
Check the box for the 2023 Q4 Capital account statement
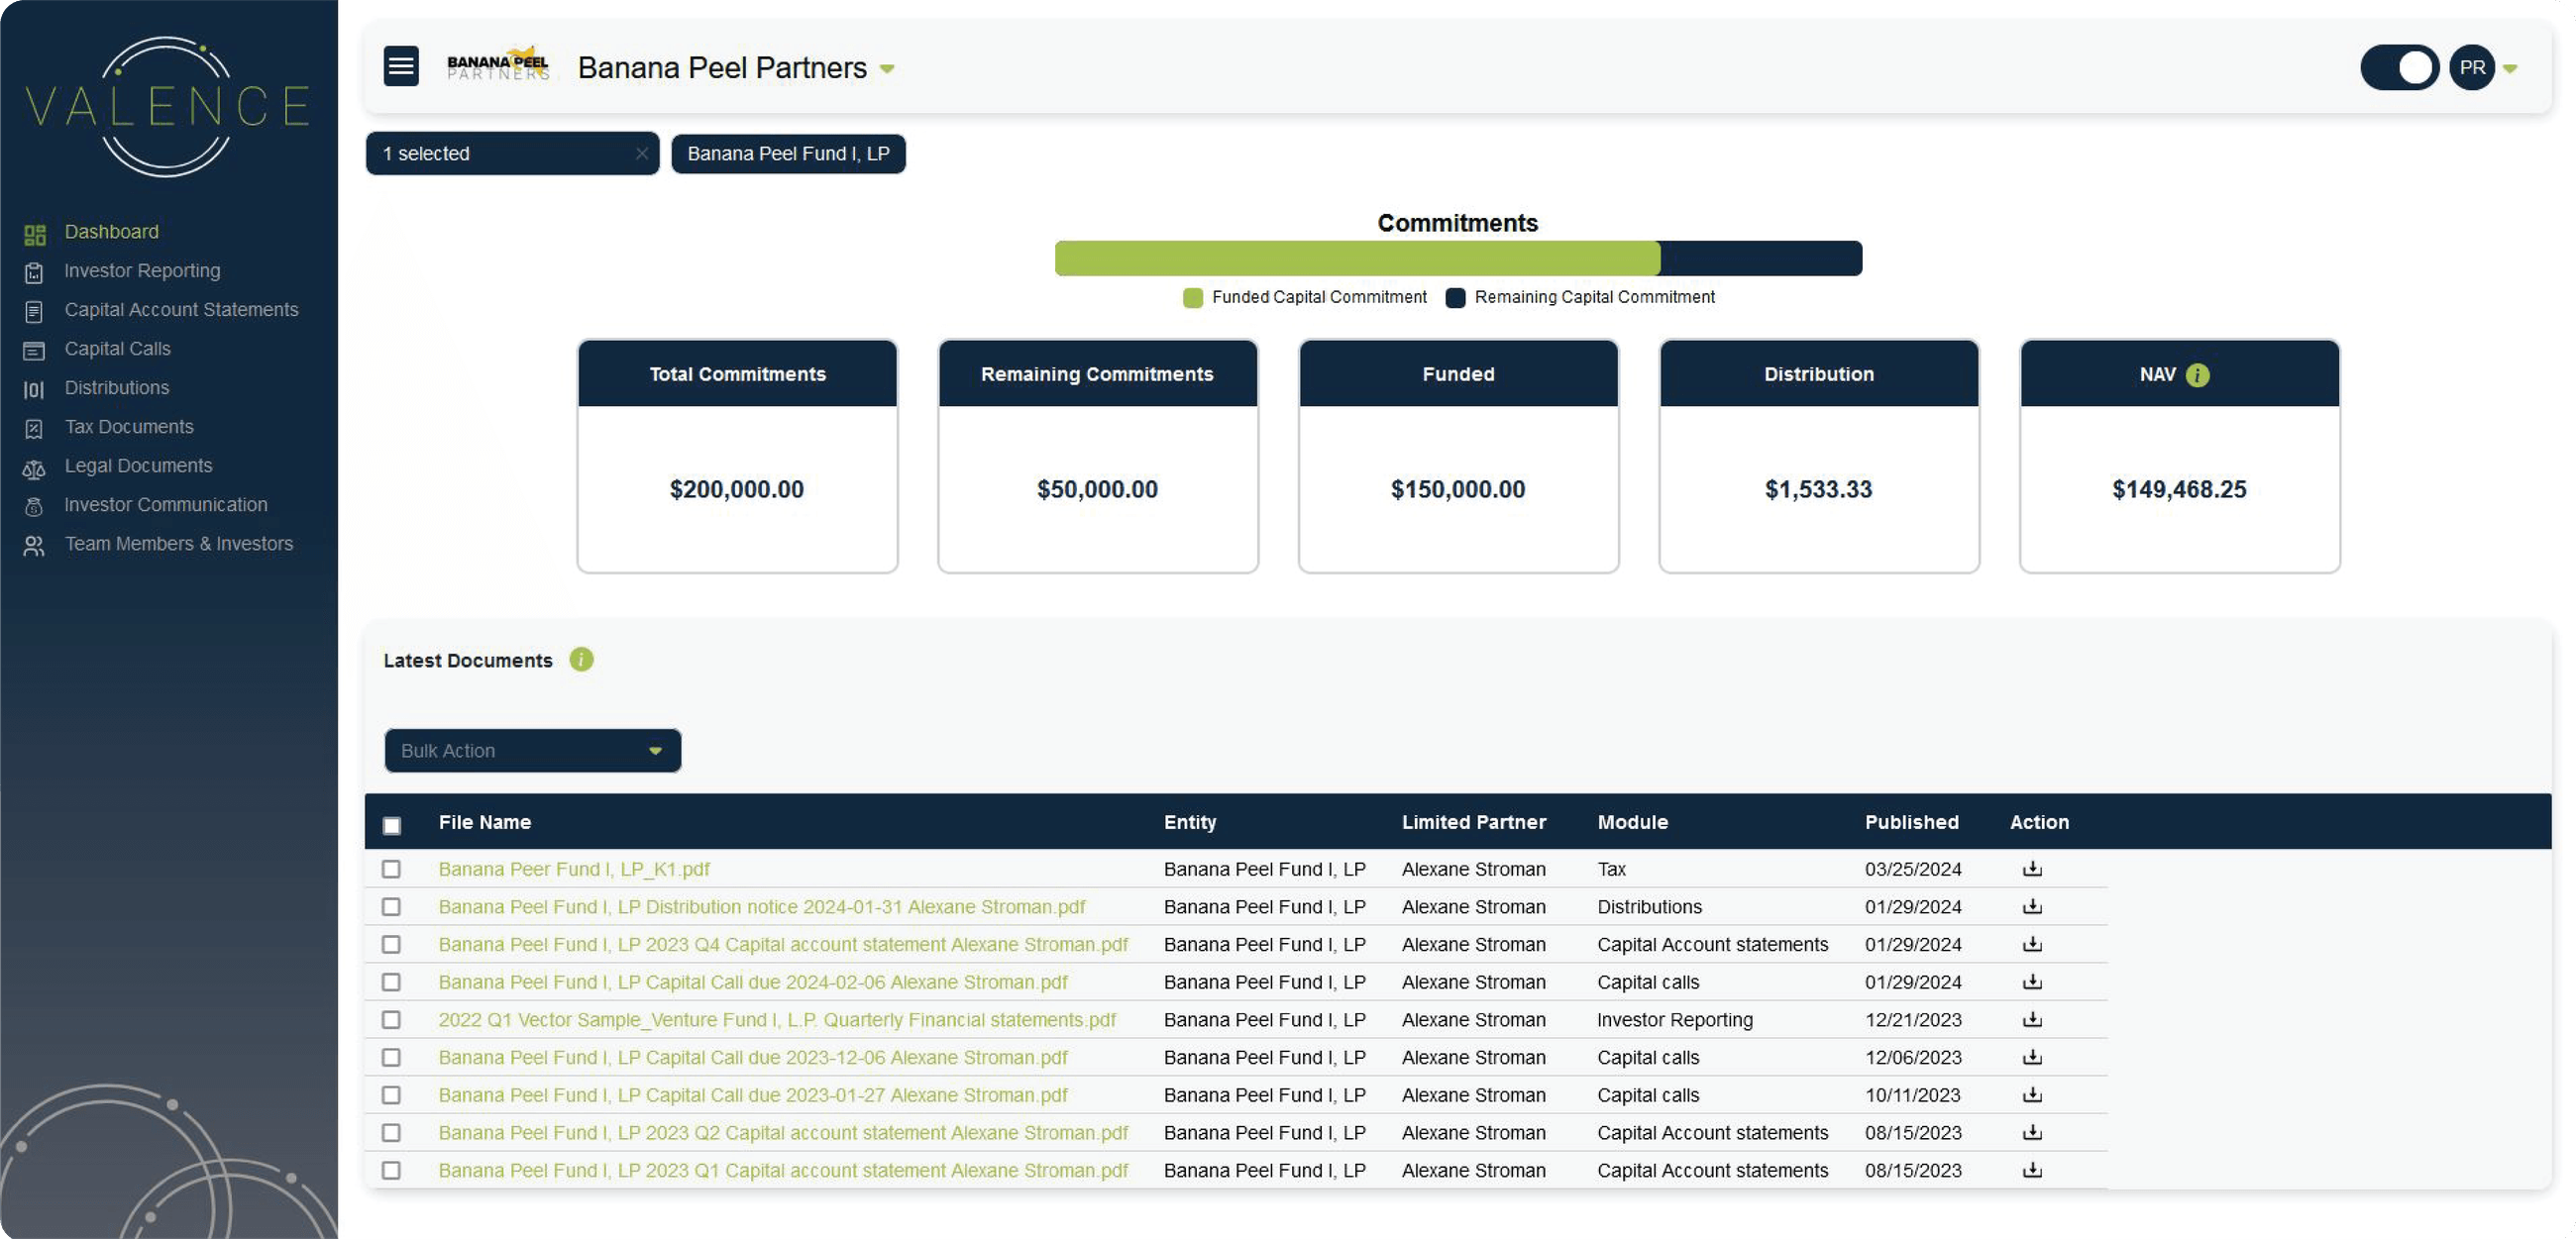(x=392, y=944)
